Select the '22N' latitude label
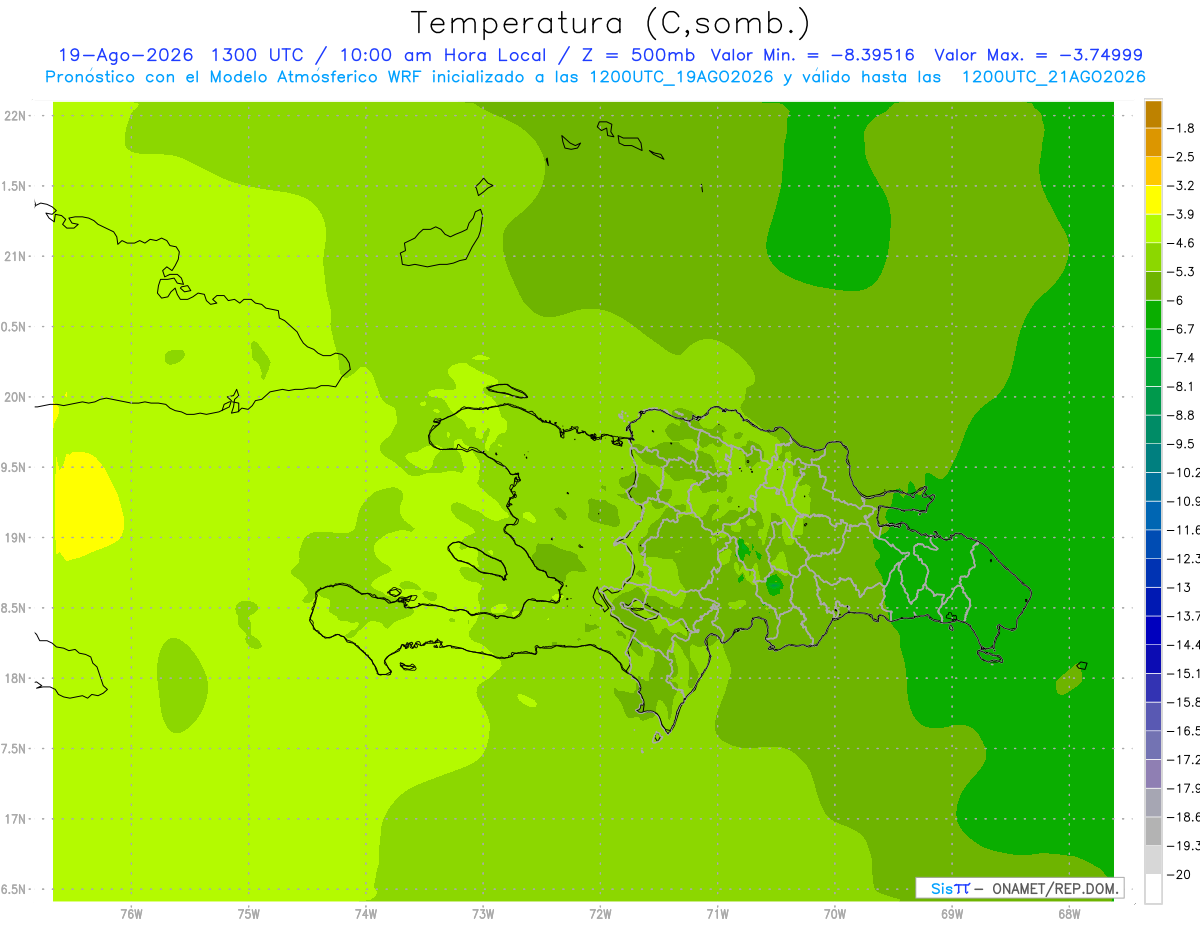The image size is (1200, 927). pyautogui.click(x=17, y=116)
